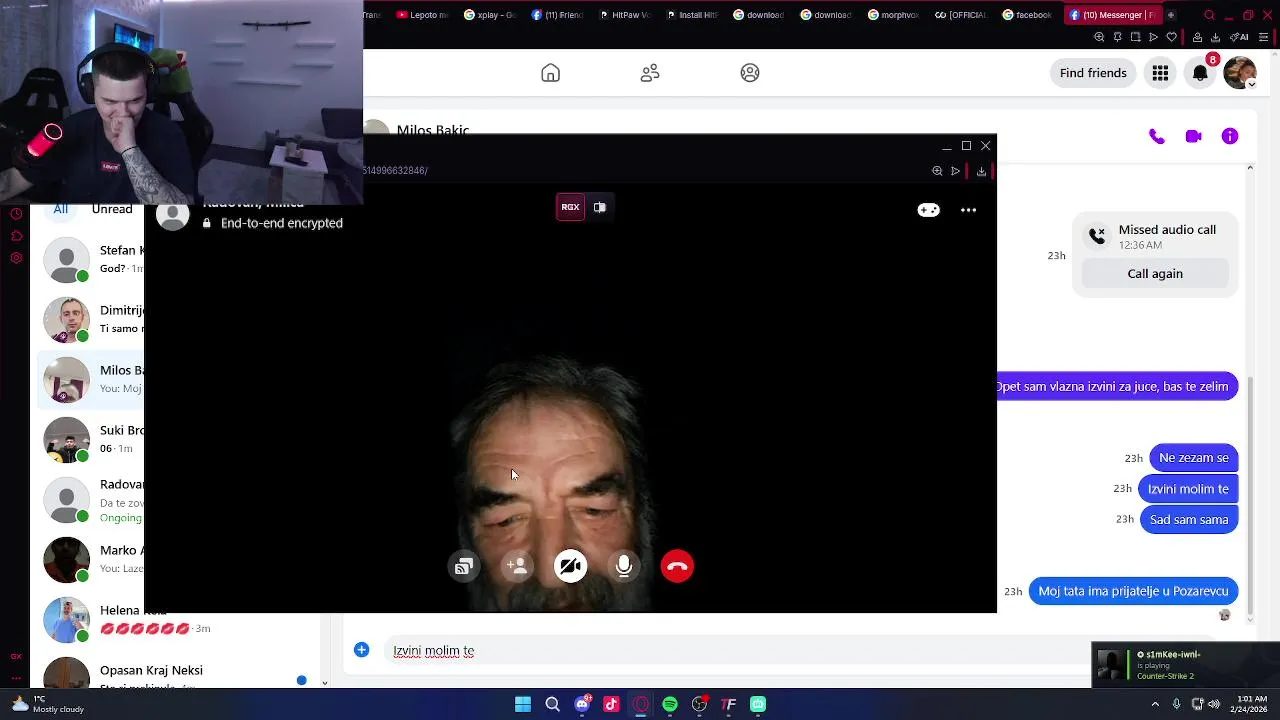
Task: Open the weather widget showing Mostly cloudy
Action: 47,704
